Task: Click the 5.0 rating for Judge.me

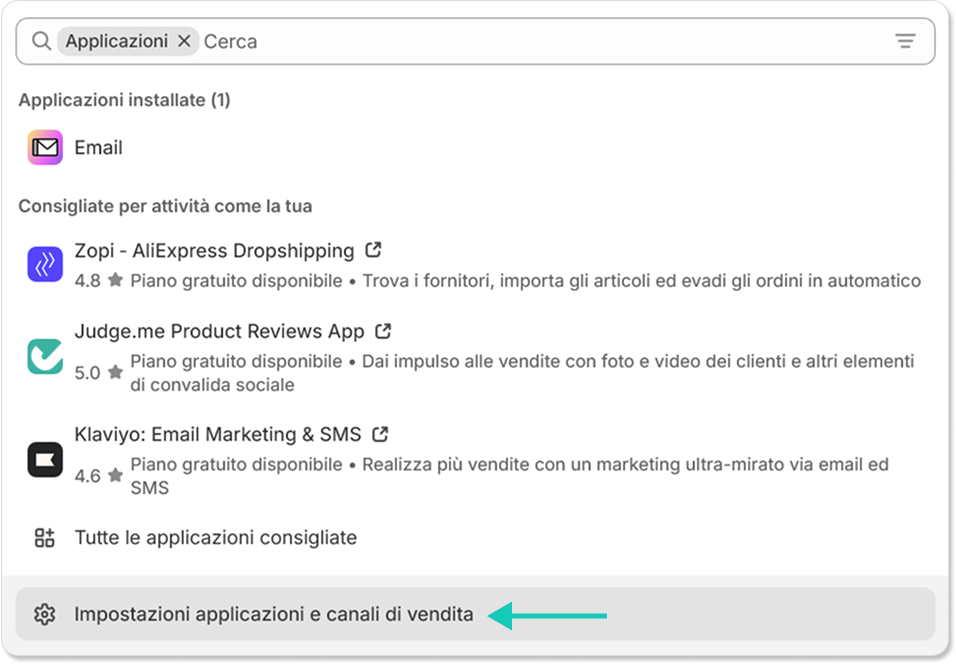Action: tap(87, 373)
